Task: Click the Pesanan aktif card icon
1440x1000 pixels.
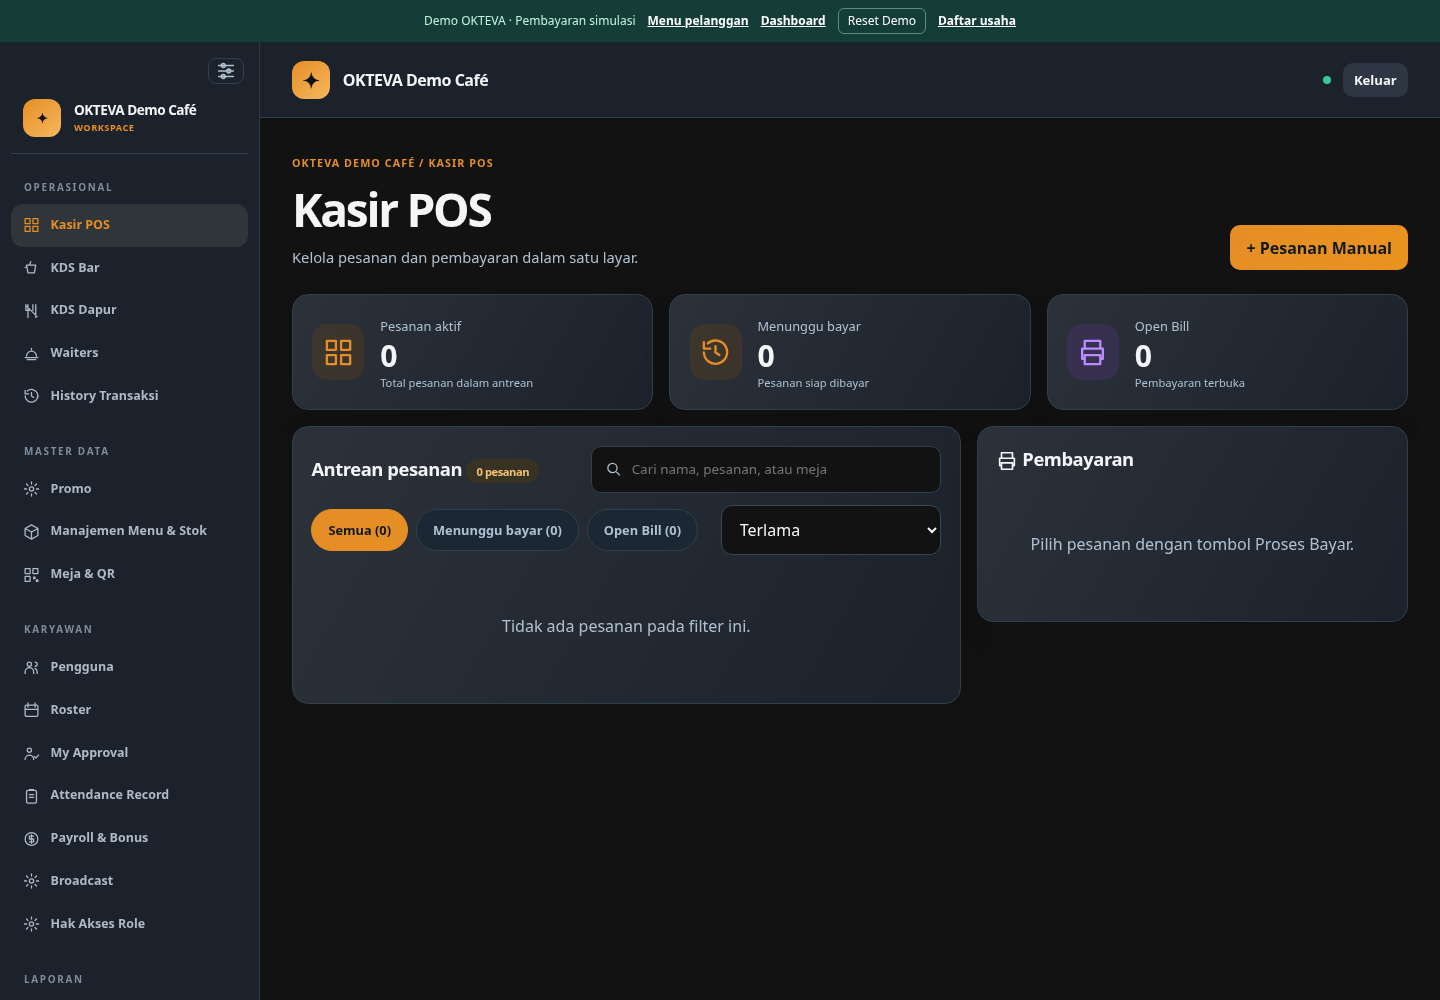Action: click(x=338, y=352)
